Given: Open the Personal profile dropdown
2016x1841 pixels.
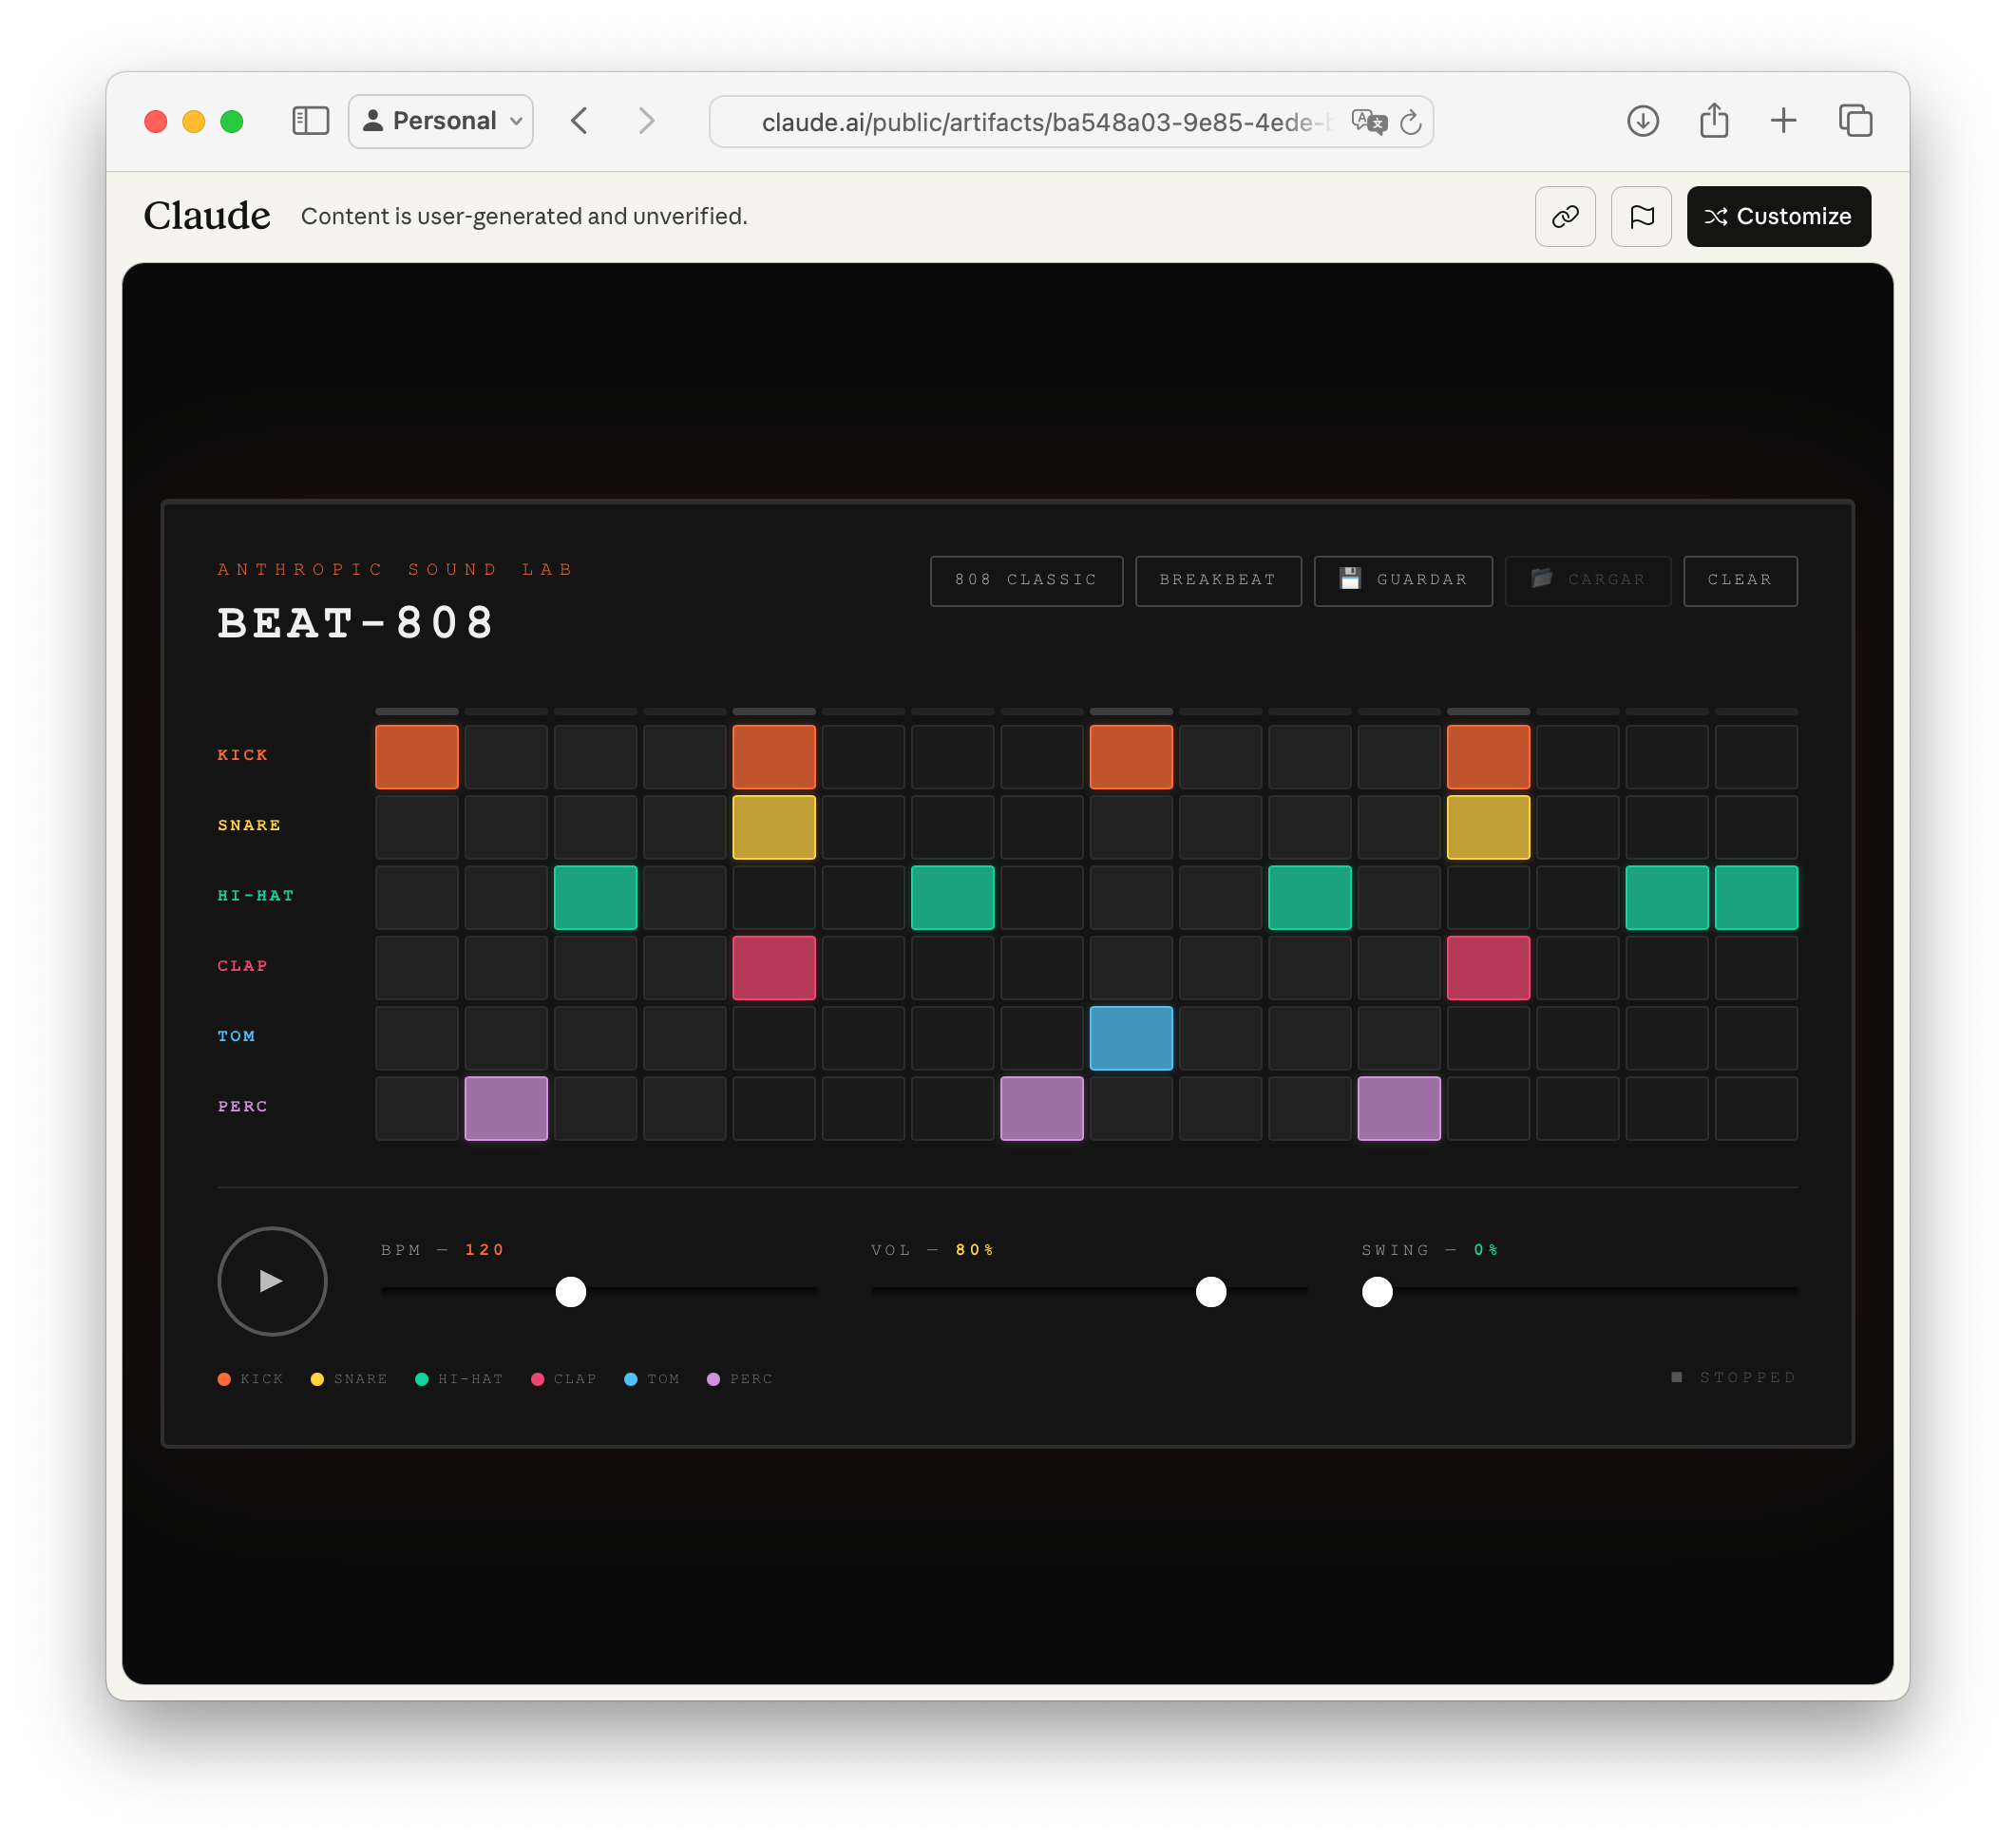Looking at the screenshot, I should 441,121.
